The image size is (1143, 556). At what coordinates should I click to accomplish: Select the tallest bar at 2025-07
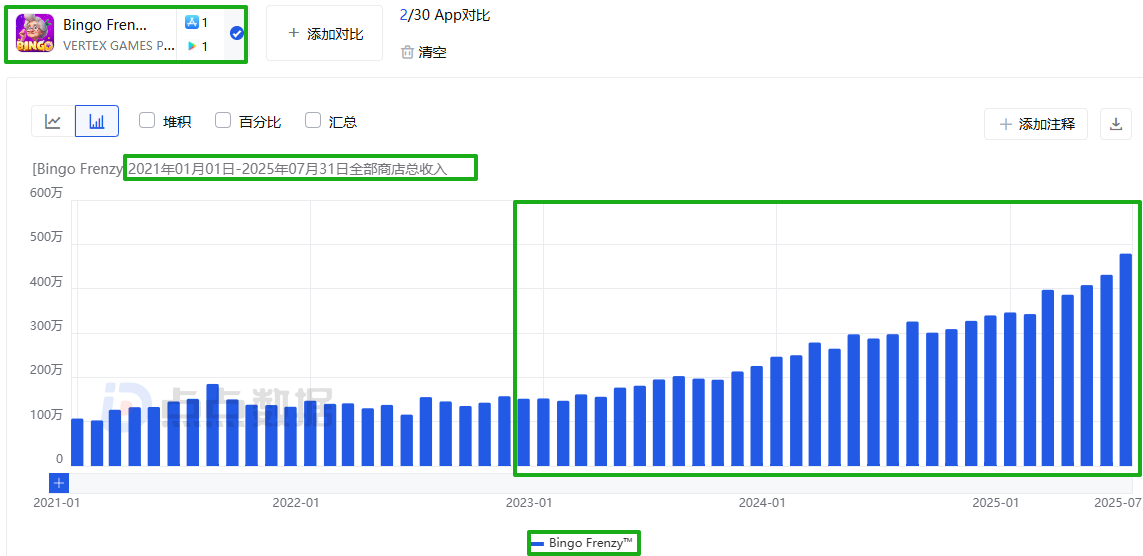[x=1125, y=360]
